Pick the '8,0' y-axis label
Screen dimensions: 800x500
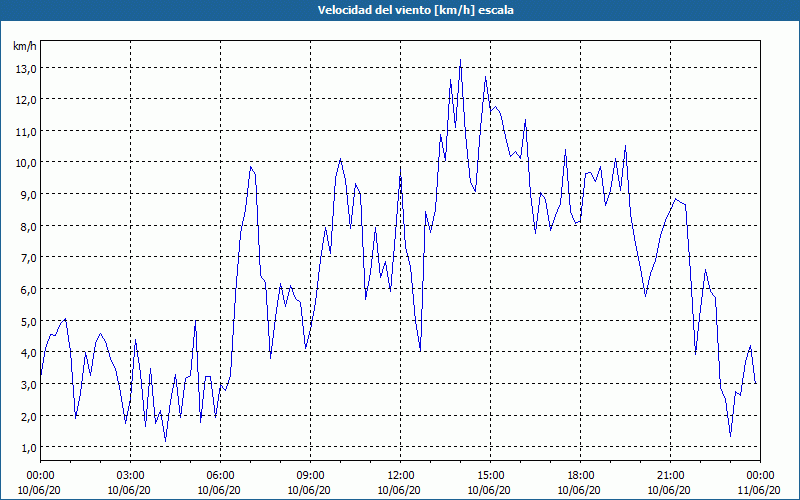point(29,227)
